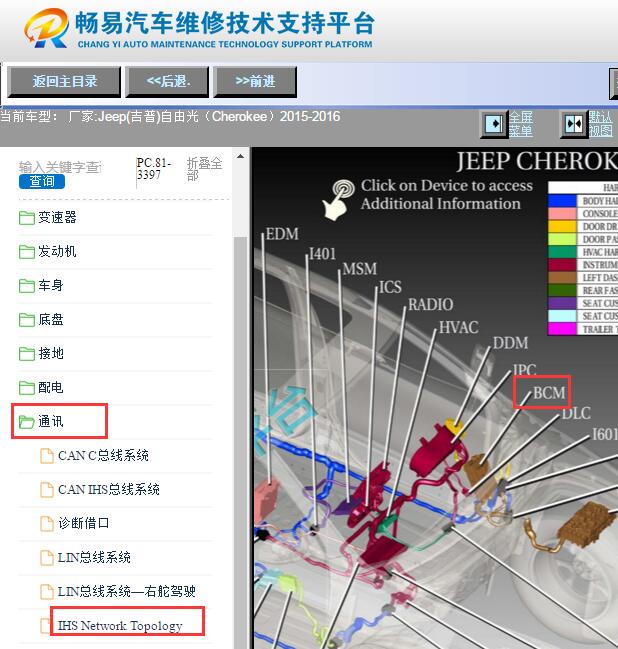The height and width of the screenshot is (649, 618).
Task: Click the DLC device label
Action: [576, 413]
